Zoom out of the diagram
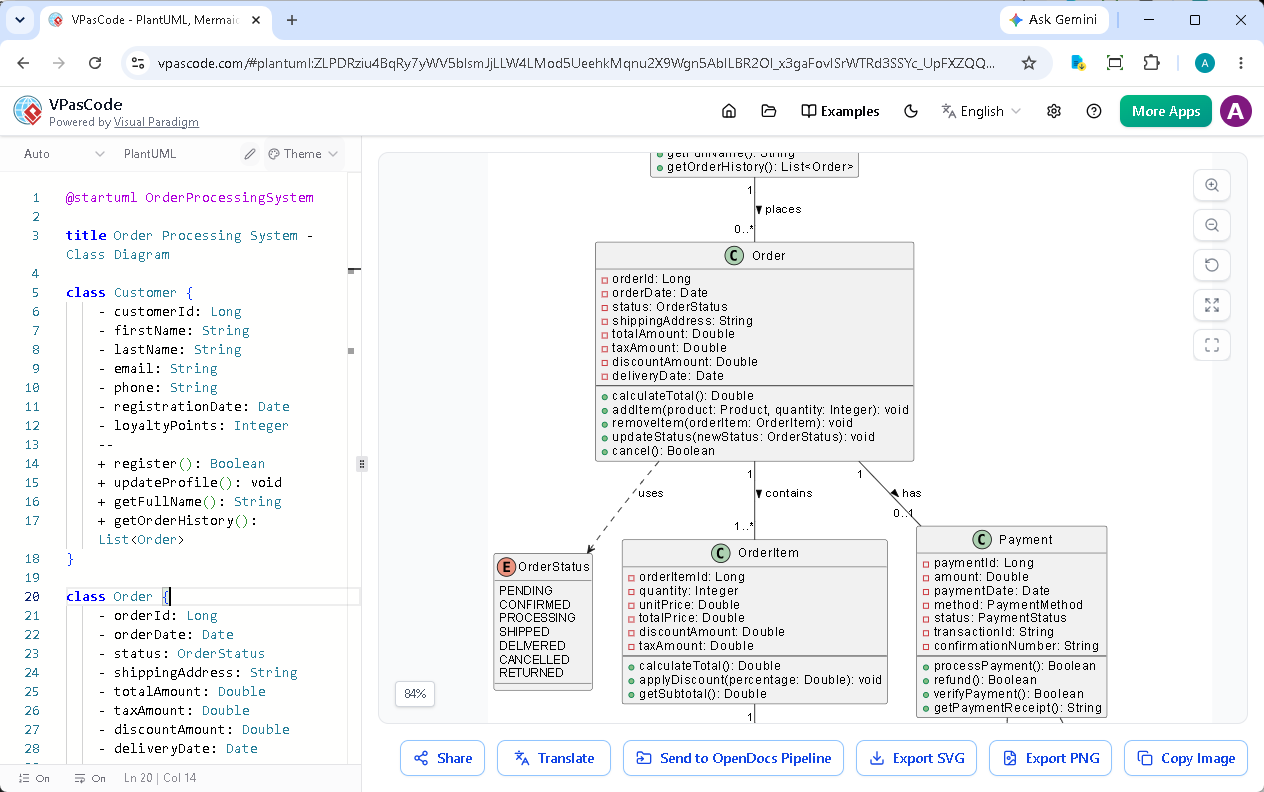Viewport: 1264px width, 792px height. click(1212, 225)
